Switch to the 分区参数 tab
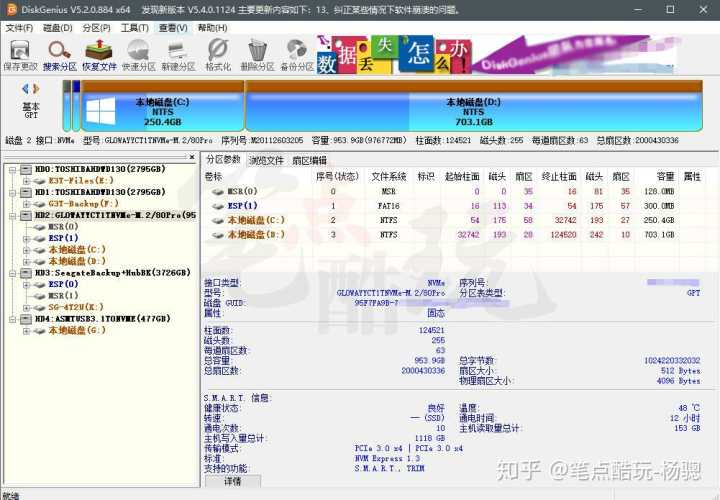 pos(223,159)
